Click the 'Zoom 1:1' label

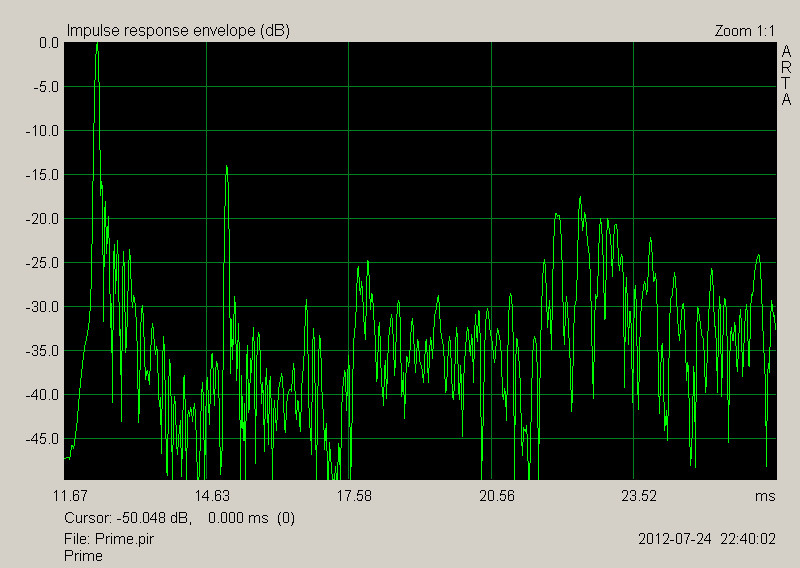tap(744, 31)
